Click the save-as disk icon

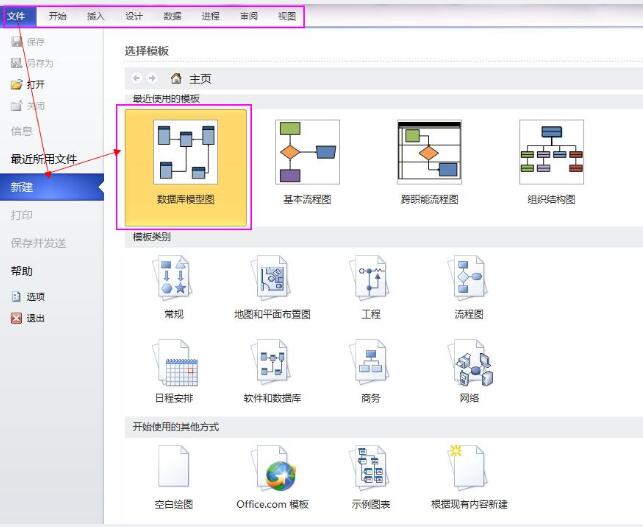coord(16,63)
